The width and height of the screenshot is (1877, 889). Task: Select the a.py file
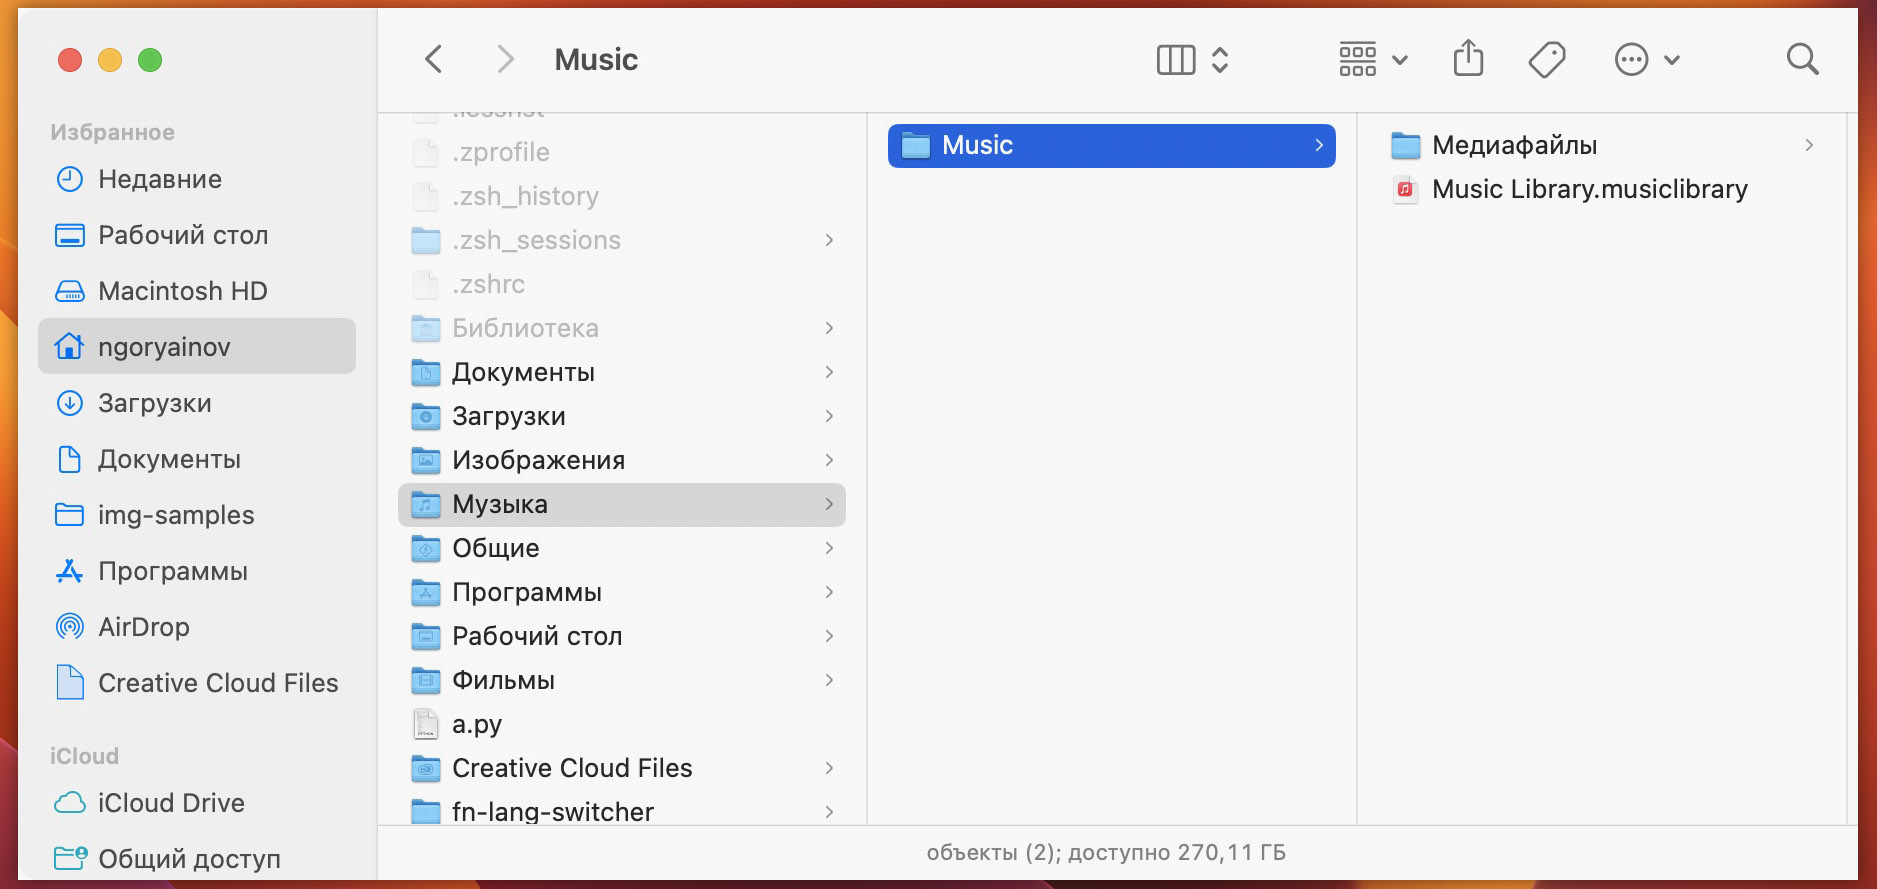(x=477, y=724)
